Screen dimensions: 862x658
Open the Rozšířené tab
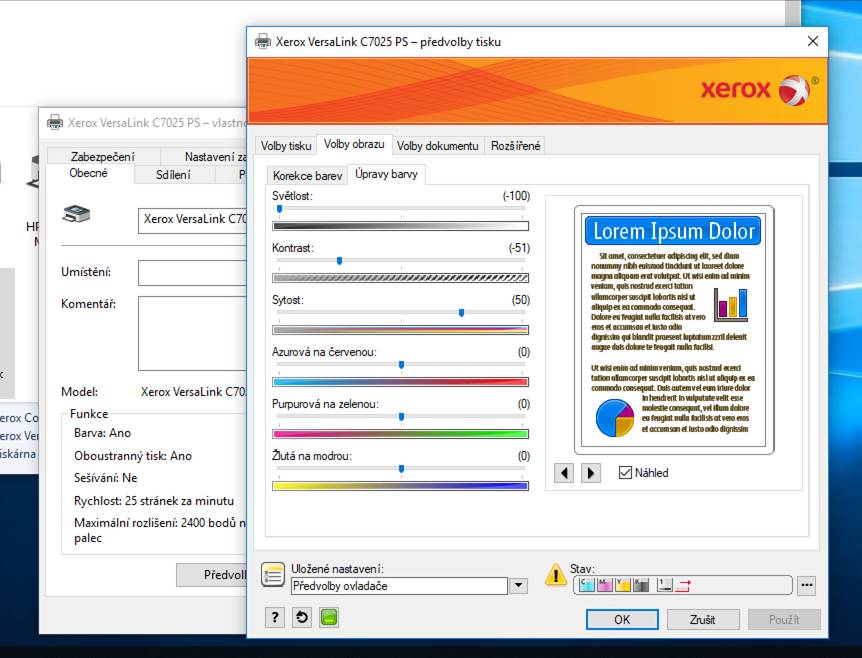[x=515, y=146]
